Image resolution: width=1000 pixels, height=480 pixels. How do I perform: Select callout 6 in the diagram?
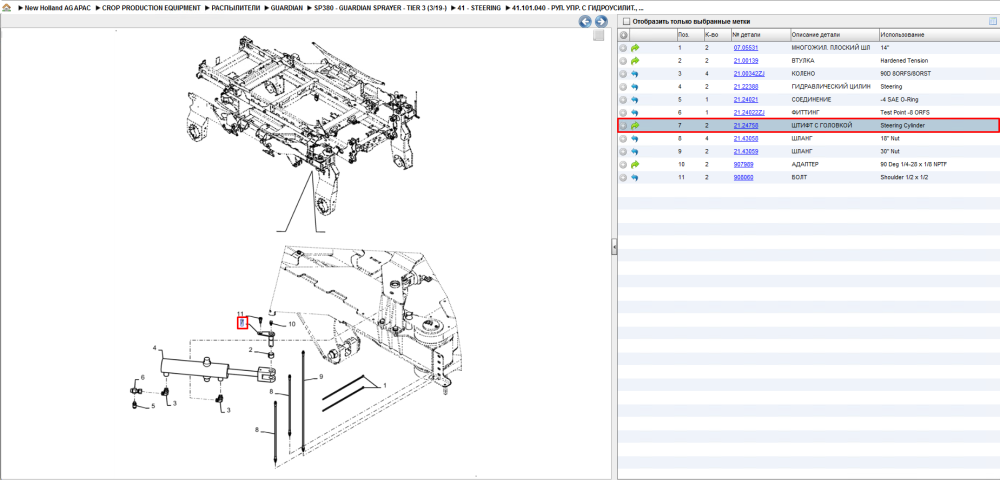click(x=143, y=378)
